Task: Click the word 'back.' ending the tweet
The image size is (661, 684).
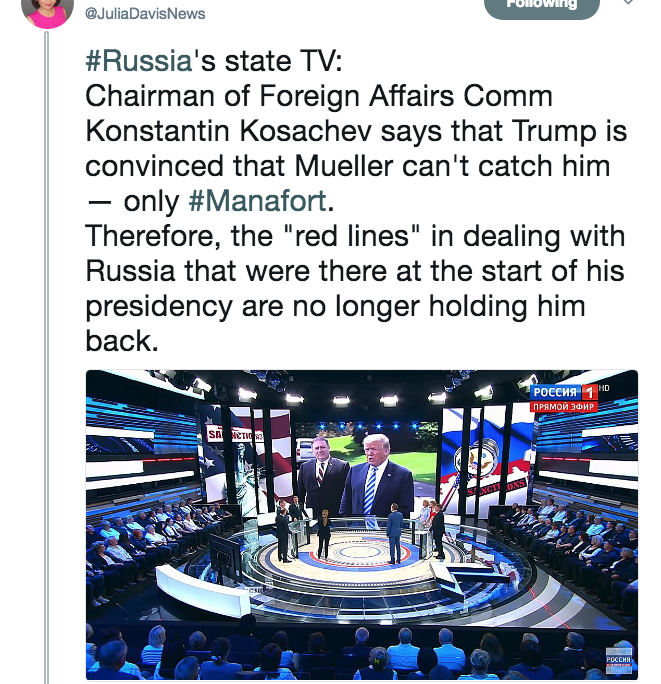Action: pos(122,341)
